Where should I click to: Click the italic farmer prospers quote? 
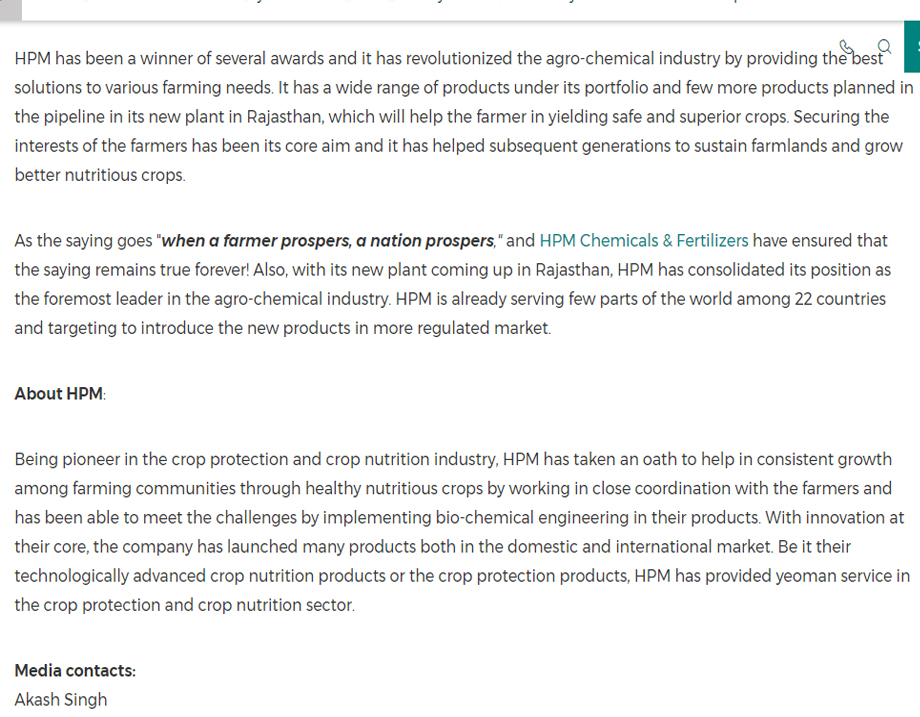click(328, 241)
